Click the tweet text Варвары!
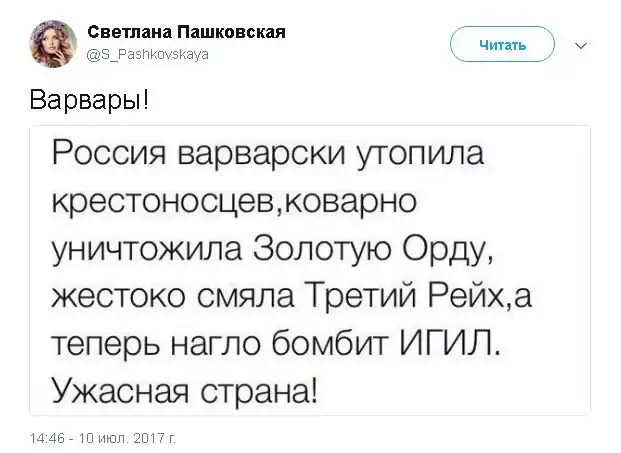The width and height of the screenshot is (621, 453). click(89, 102)
